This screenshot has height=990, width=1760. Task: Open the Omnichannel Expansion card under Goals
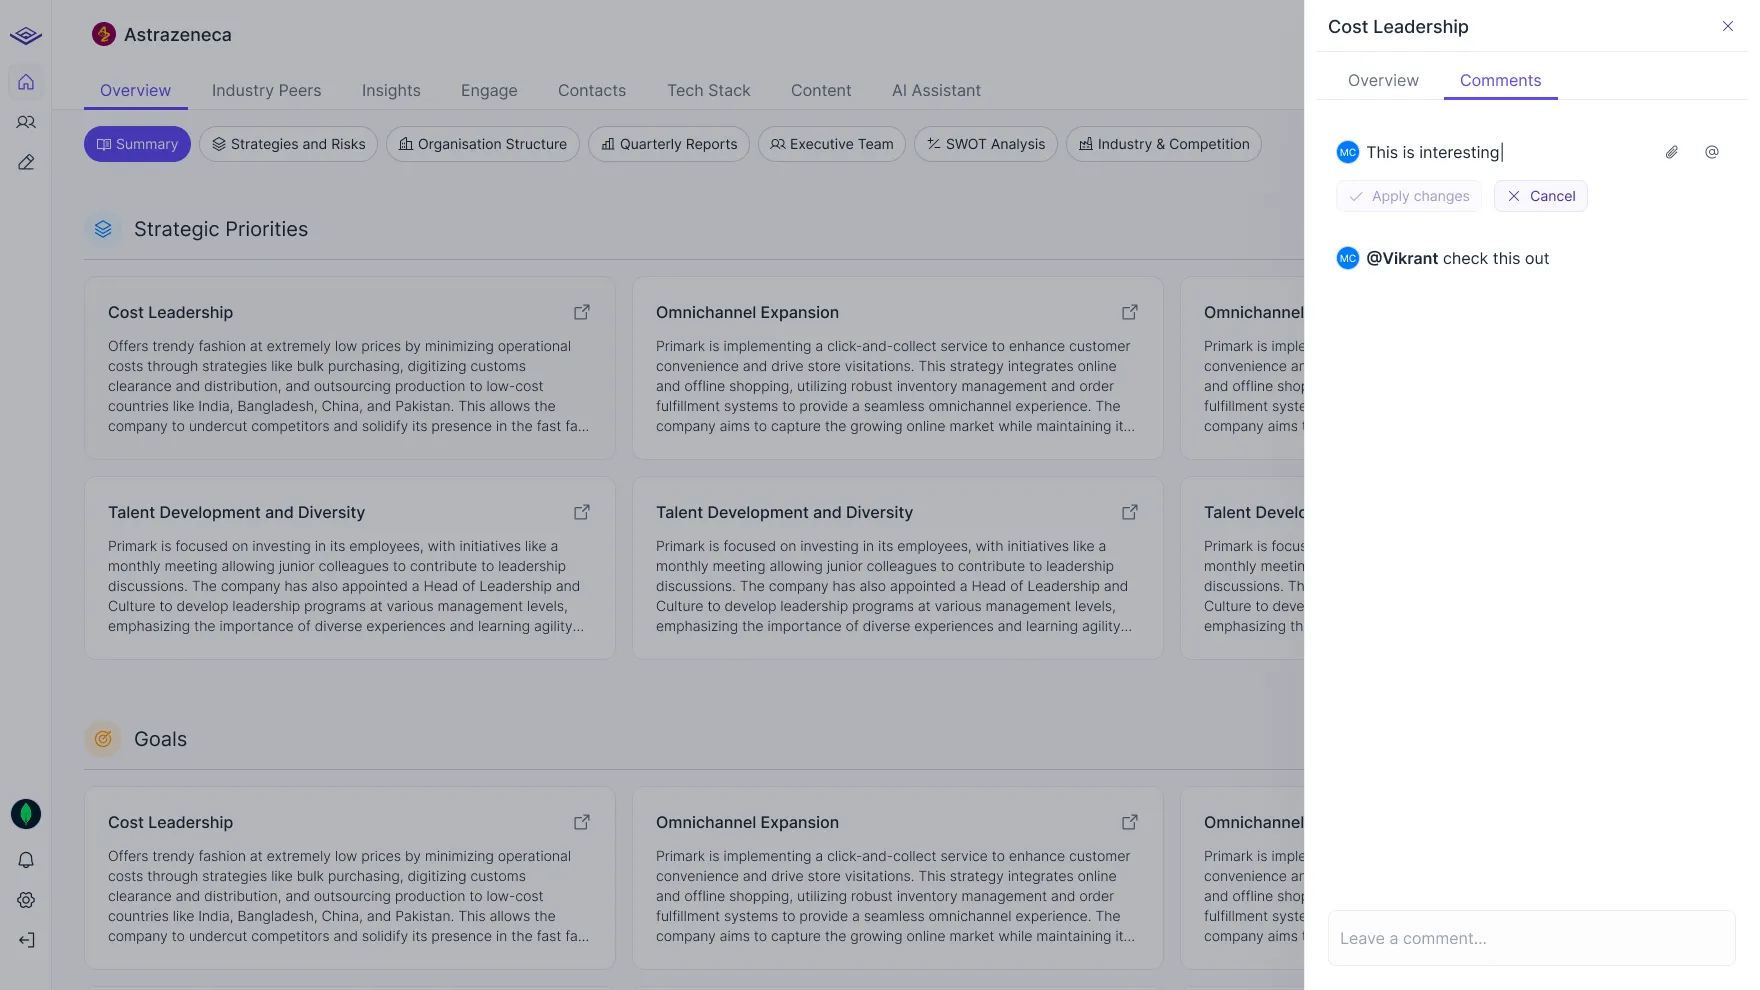point(898,878)
